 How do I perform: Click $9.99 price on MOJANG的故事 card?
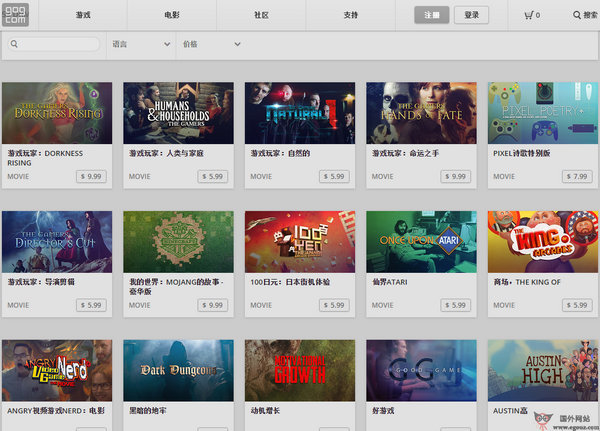click(x=213, y=305)
